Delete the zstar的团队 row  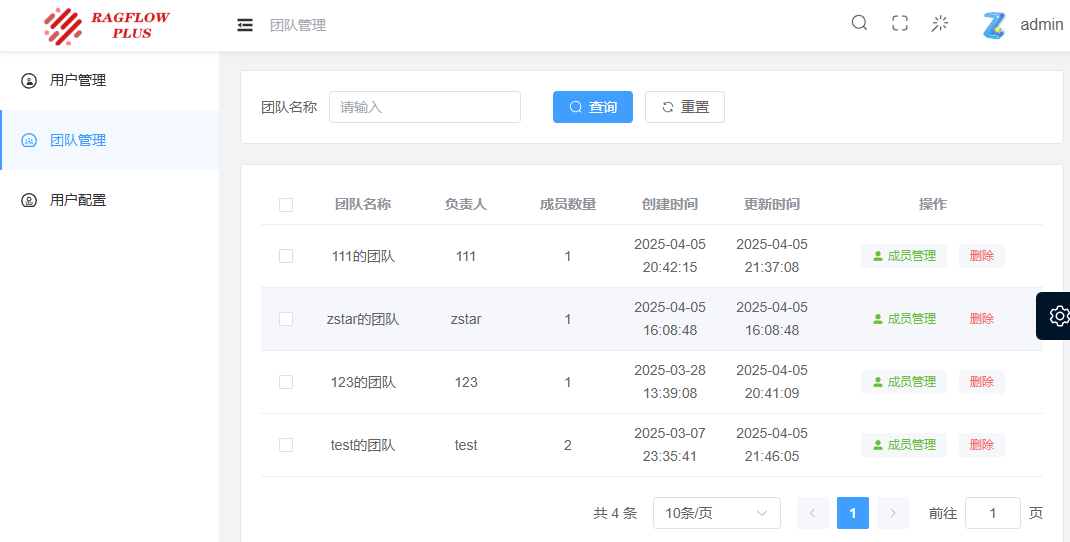(981, 319)
